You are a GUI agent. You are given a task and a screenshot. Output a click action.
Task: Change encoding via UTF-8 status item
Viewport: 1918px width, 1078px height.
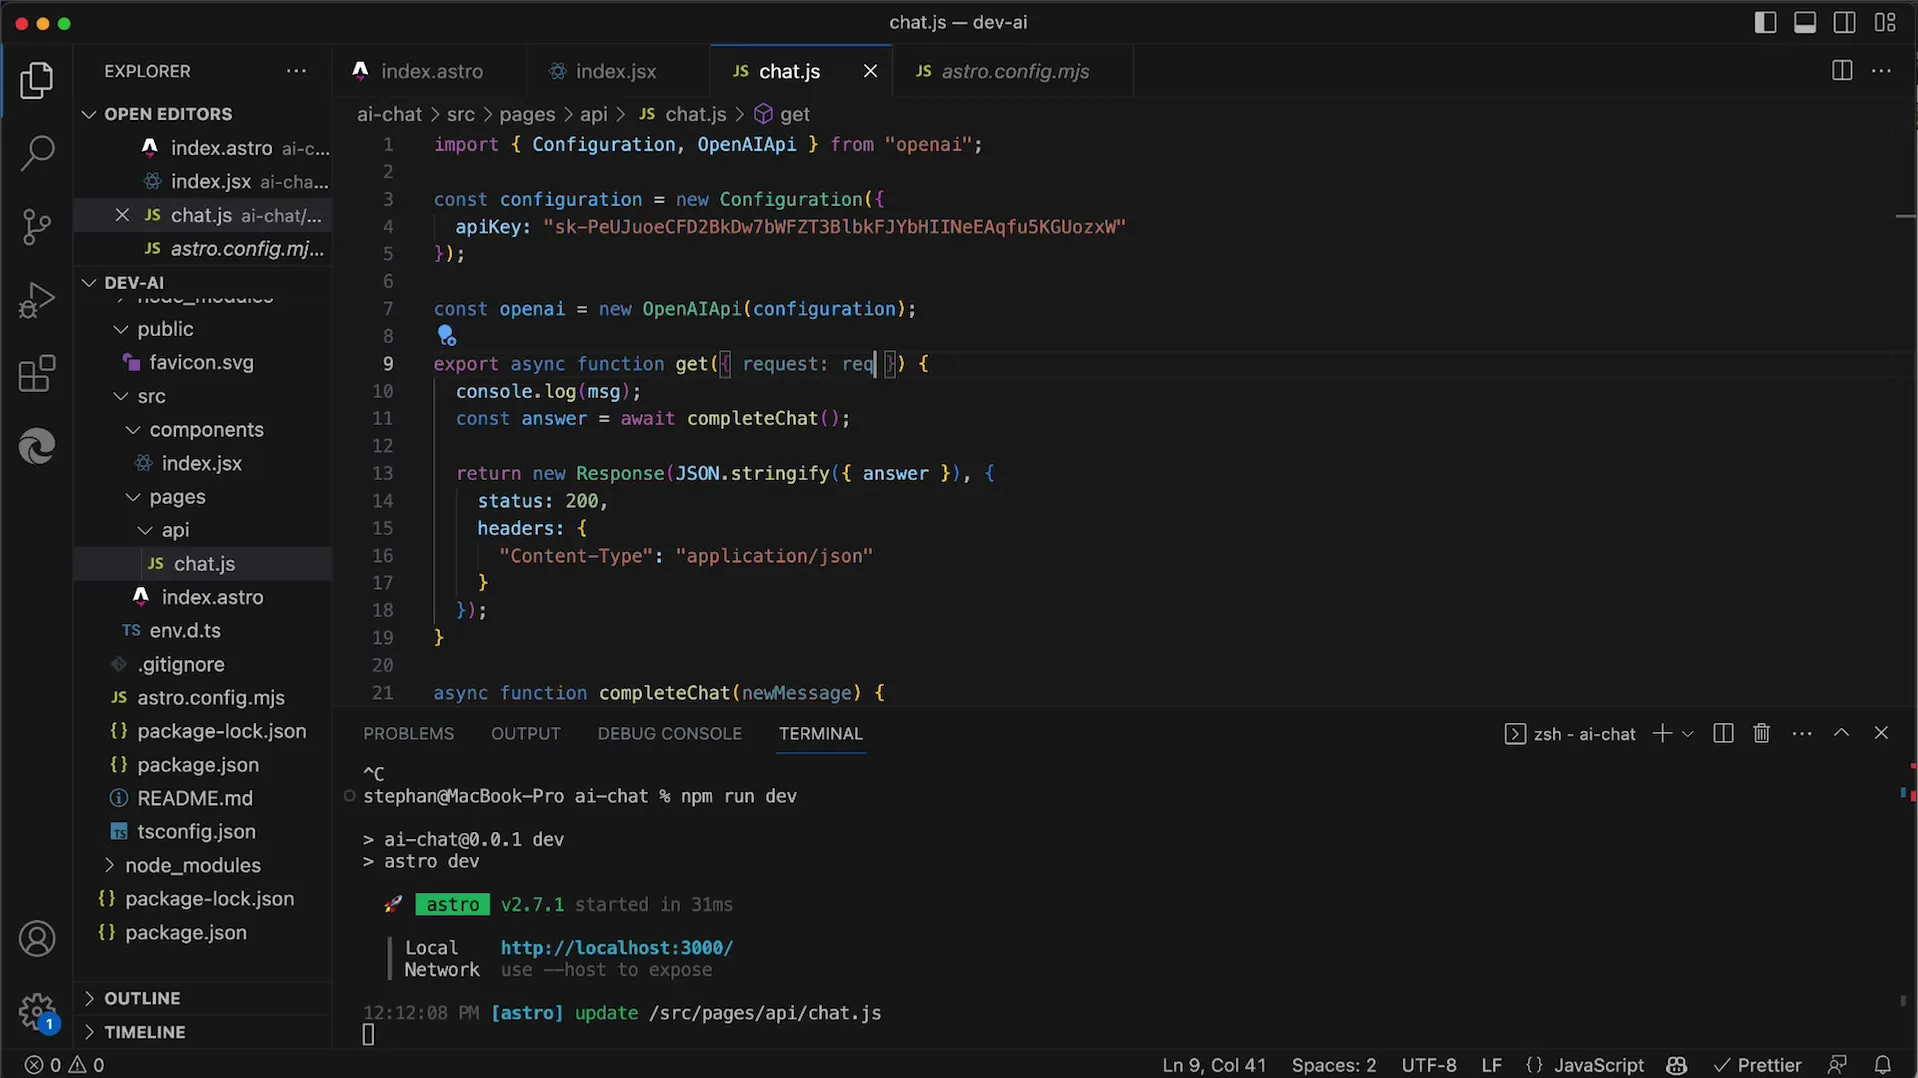1428,1065
